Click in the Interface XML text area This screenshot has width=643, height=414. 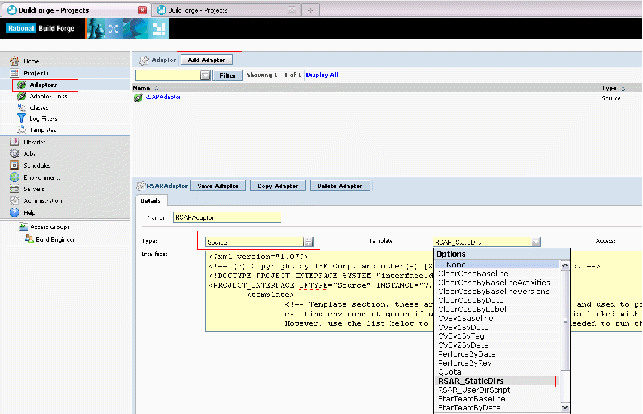(319, 291)
